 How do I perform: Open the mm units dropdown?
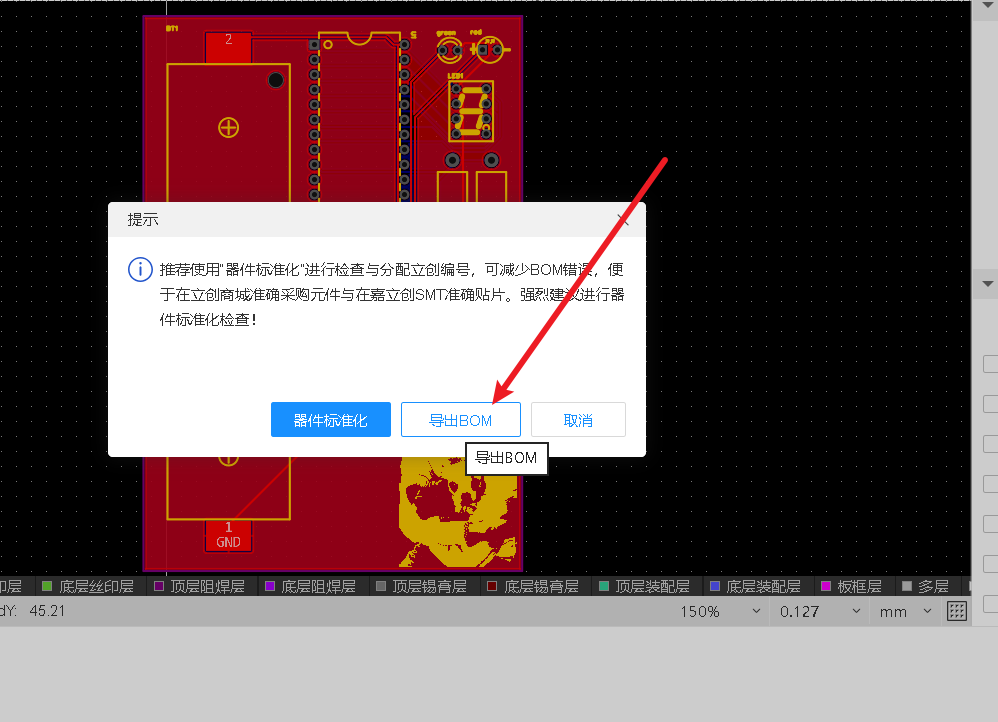coord(905,611)
